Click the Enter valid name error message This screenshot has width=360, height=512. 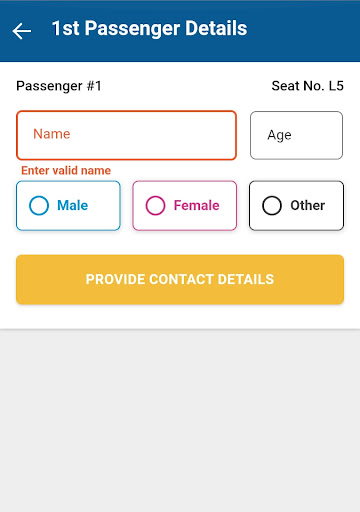pos(66,170)
